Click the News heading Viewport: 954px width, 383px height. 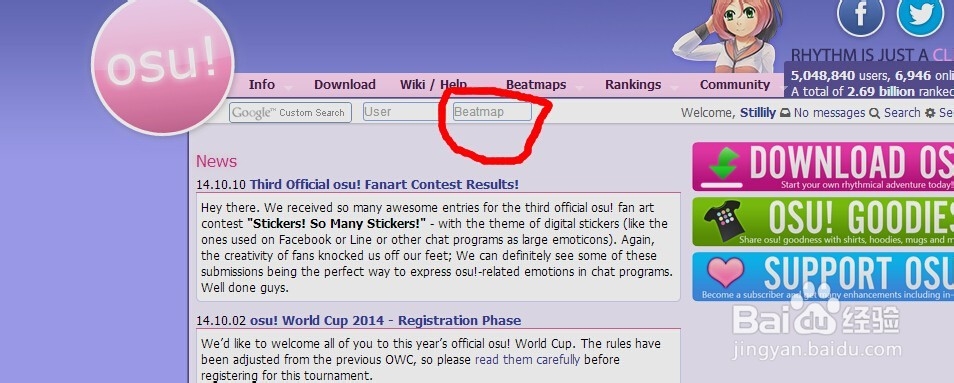[x=217, y=161]
